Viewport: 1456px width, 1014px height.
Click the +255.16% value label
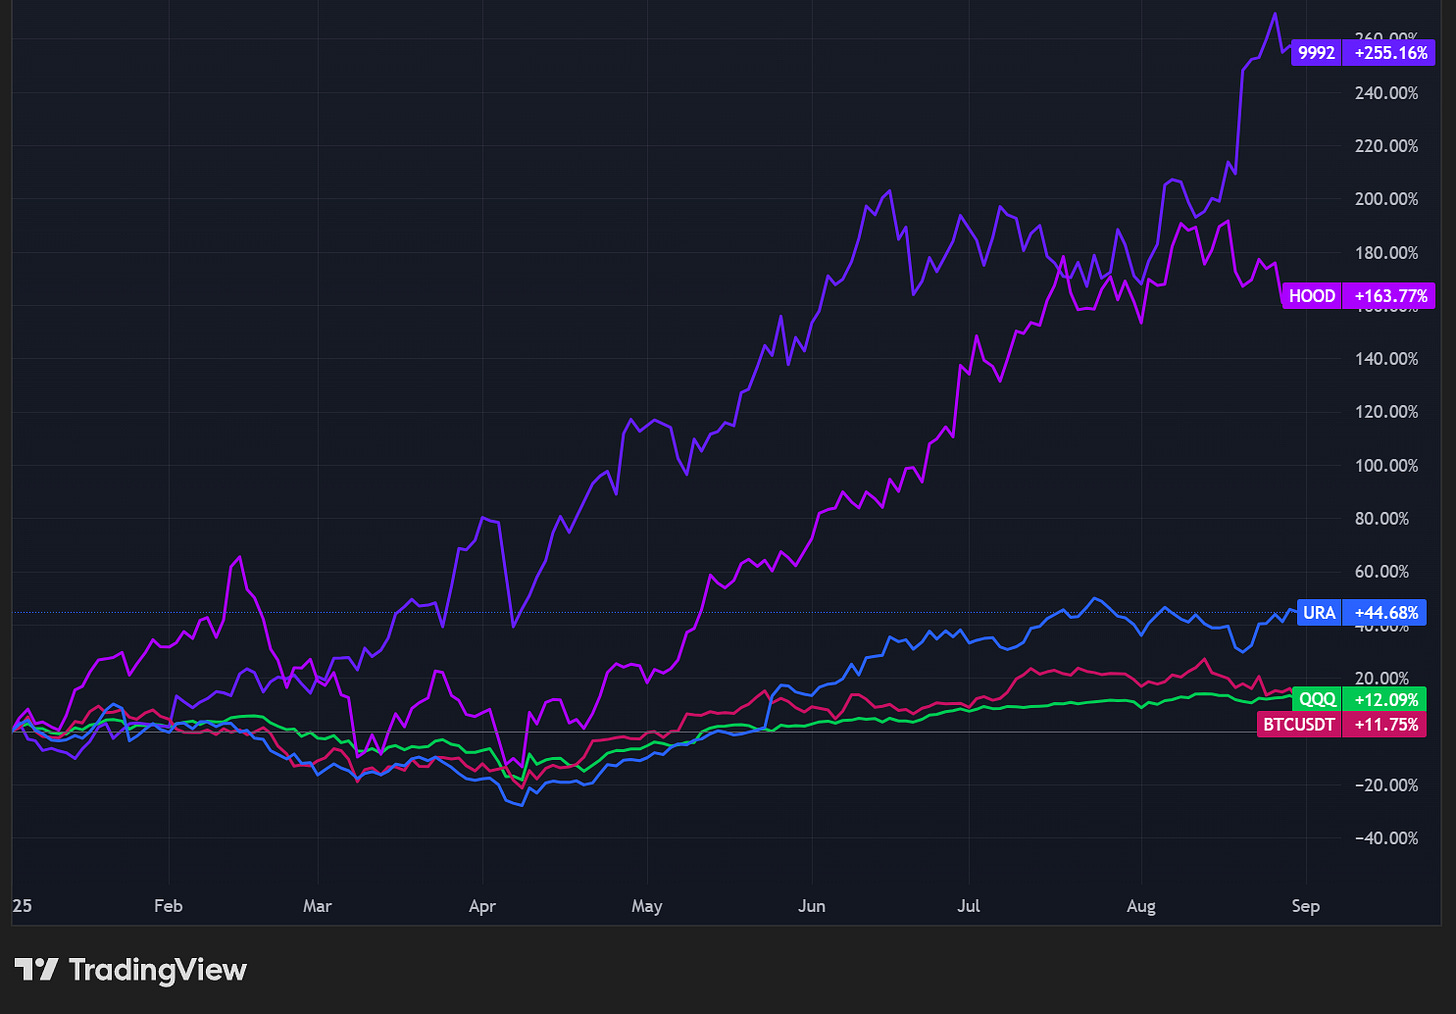pyautogui.click(x=1390, y=53)
